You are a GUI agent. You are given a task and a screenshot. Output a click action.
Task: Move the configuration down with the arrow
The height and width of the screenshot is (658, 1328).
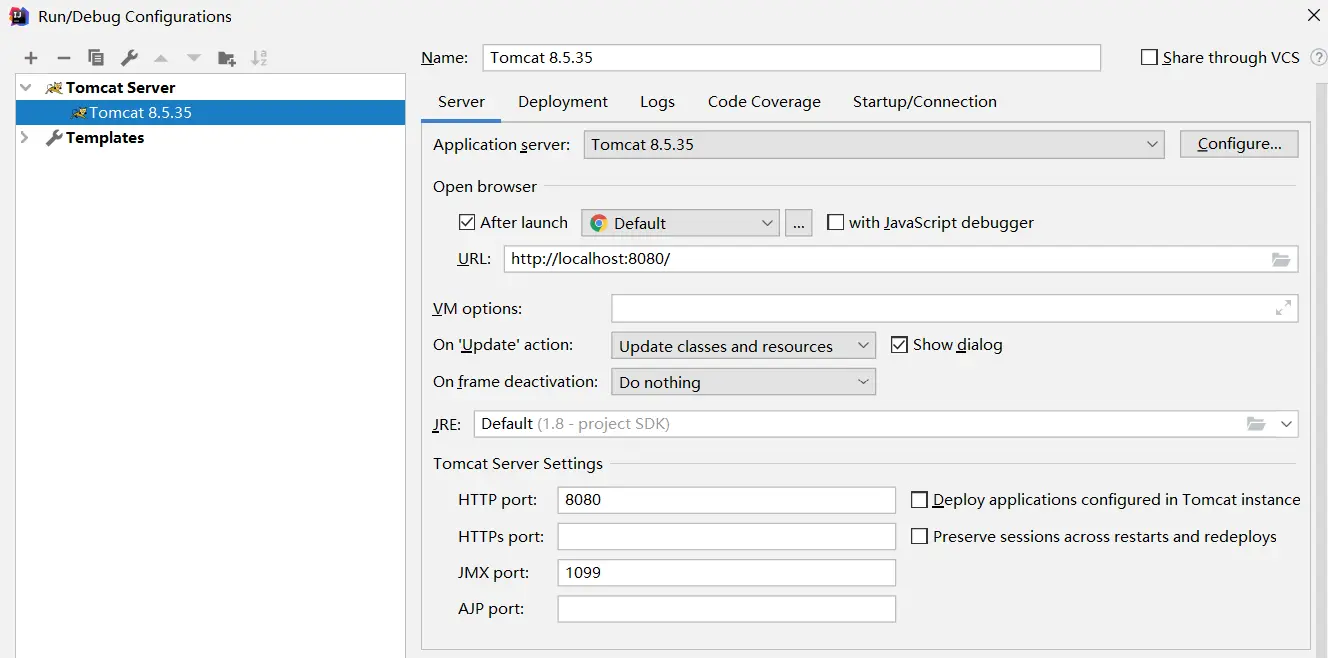tap(194, 58)
